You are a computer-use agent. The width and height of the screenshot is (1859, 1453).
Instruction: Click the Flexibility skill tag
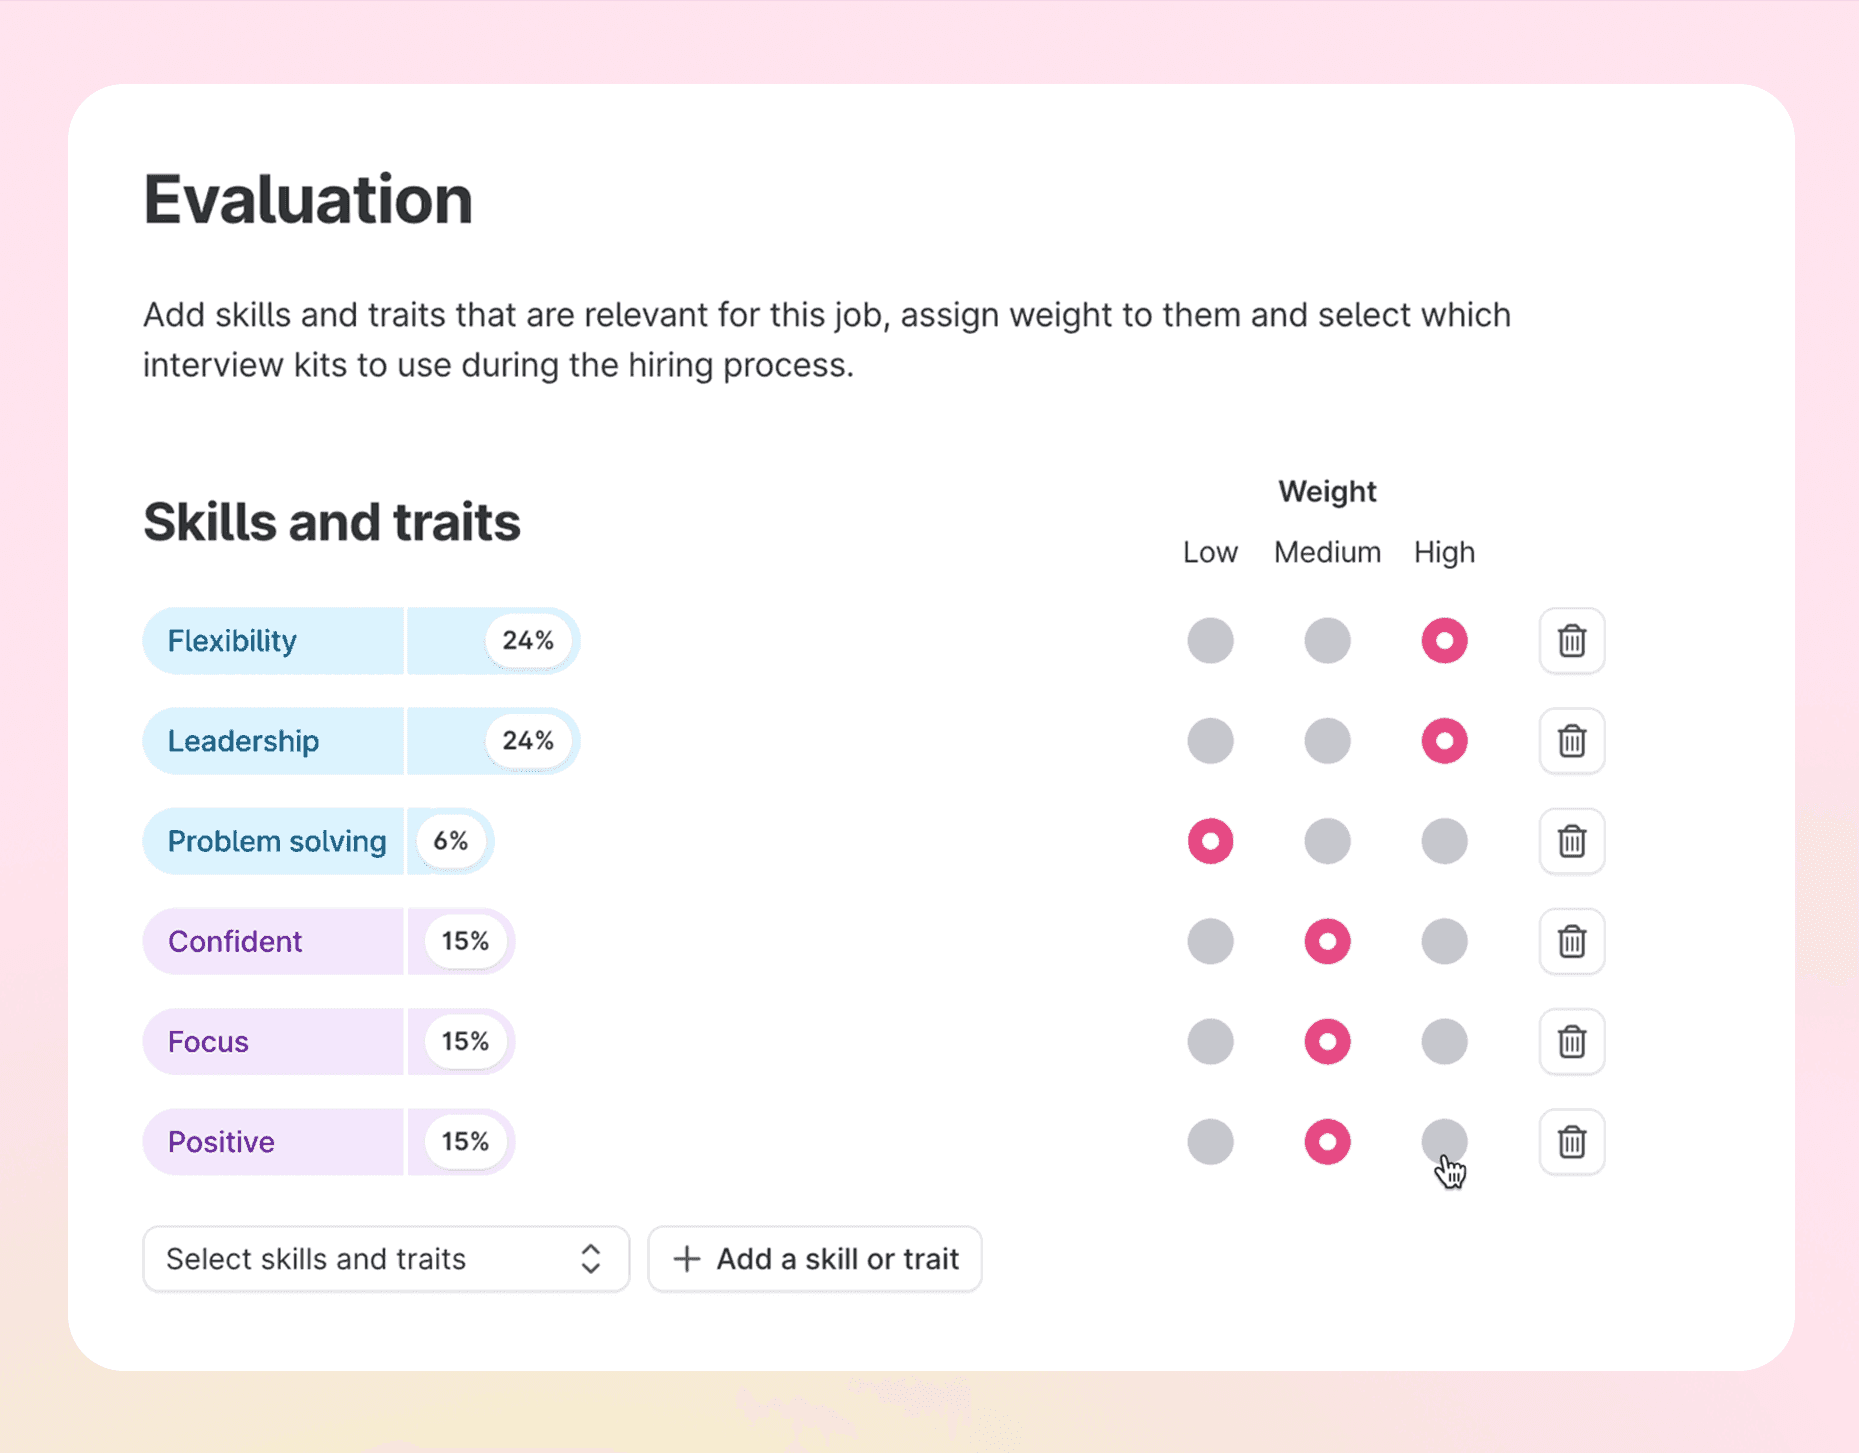[x=273, y=640]
